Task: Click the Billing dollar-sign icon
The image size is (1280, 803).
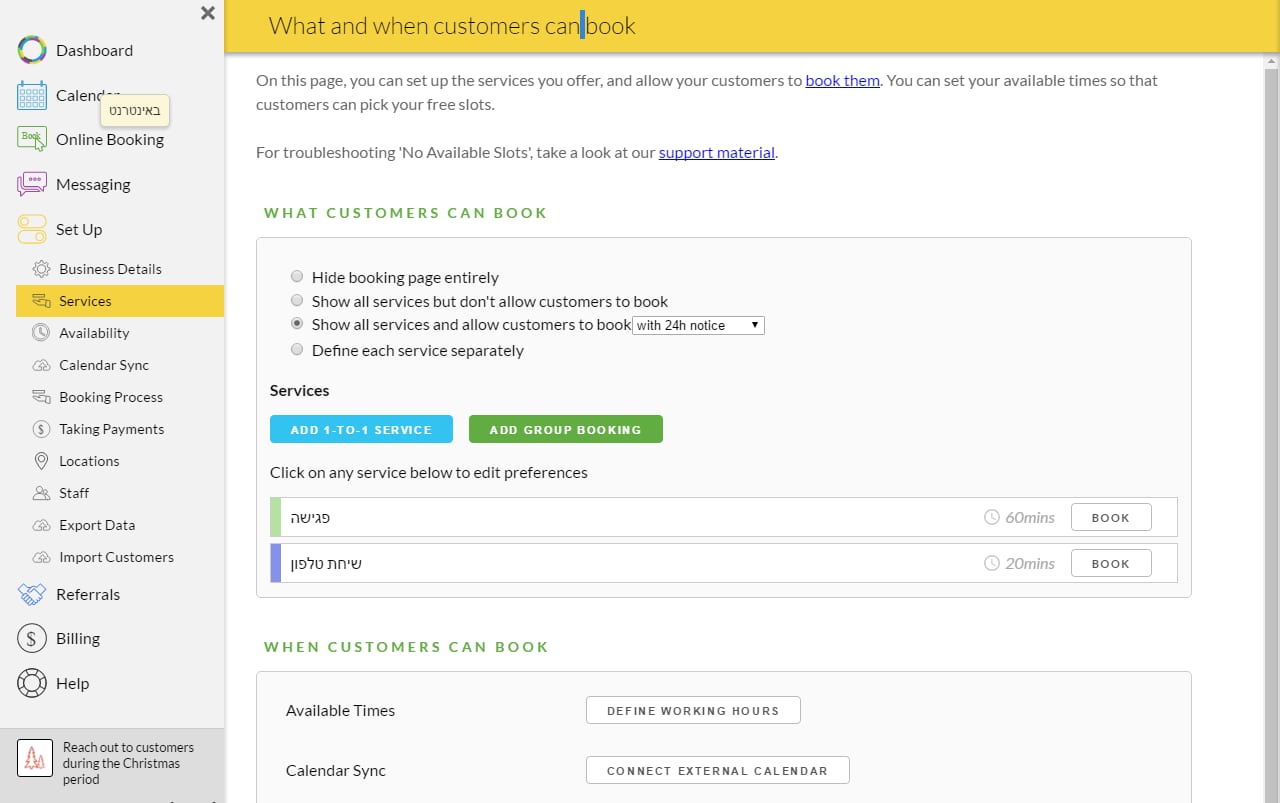Action: 32,638
